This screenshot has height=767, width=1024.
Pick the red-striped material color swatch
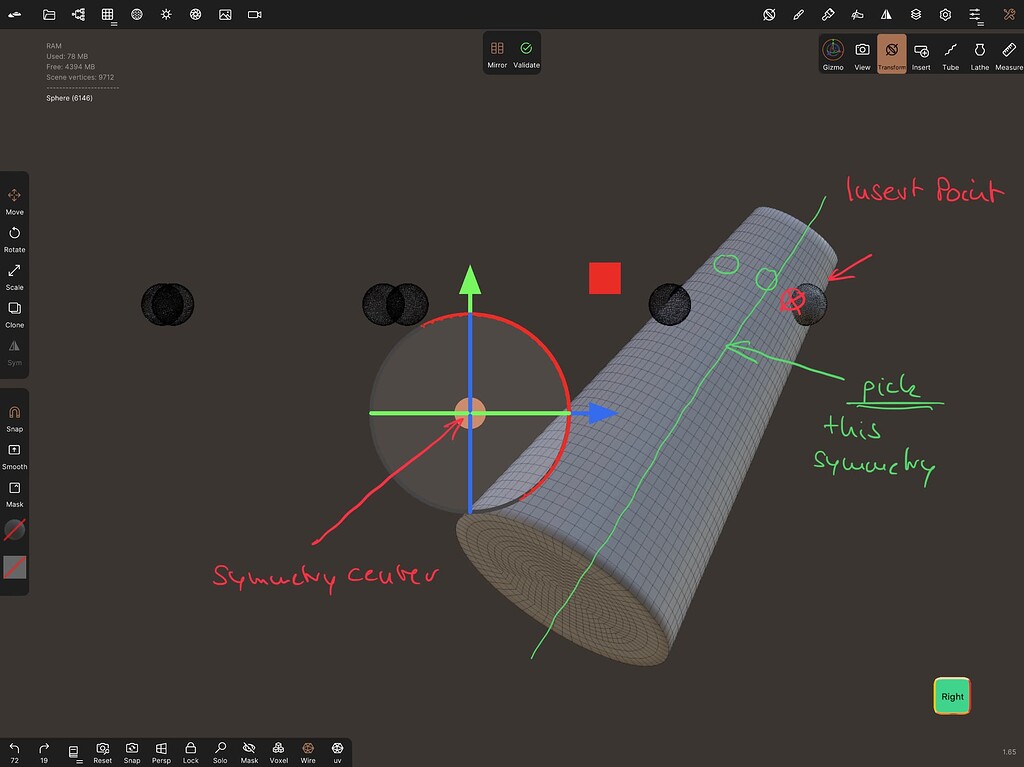pyautogui.click(x=14, y=568)
